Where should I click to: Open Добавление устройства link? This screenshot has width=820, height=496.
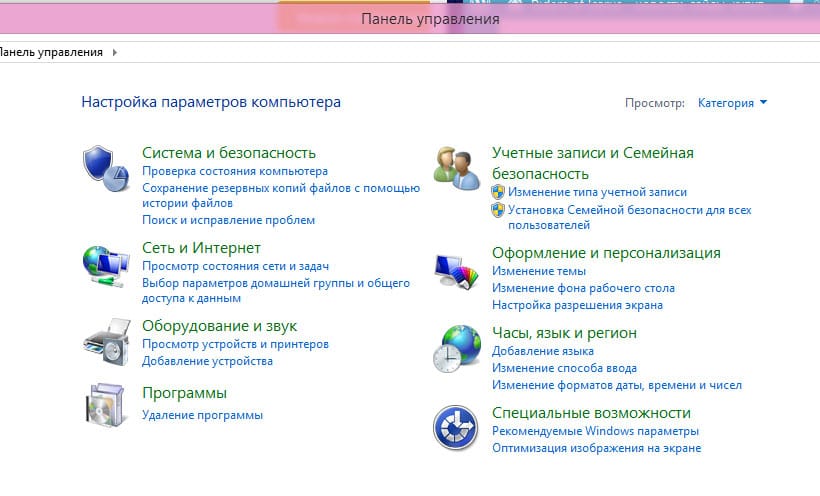207,361
